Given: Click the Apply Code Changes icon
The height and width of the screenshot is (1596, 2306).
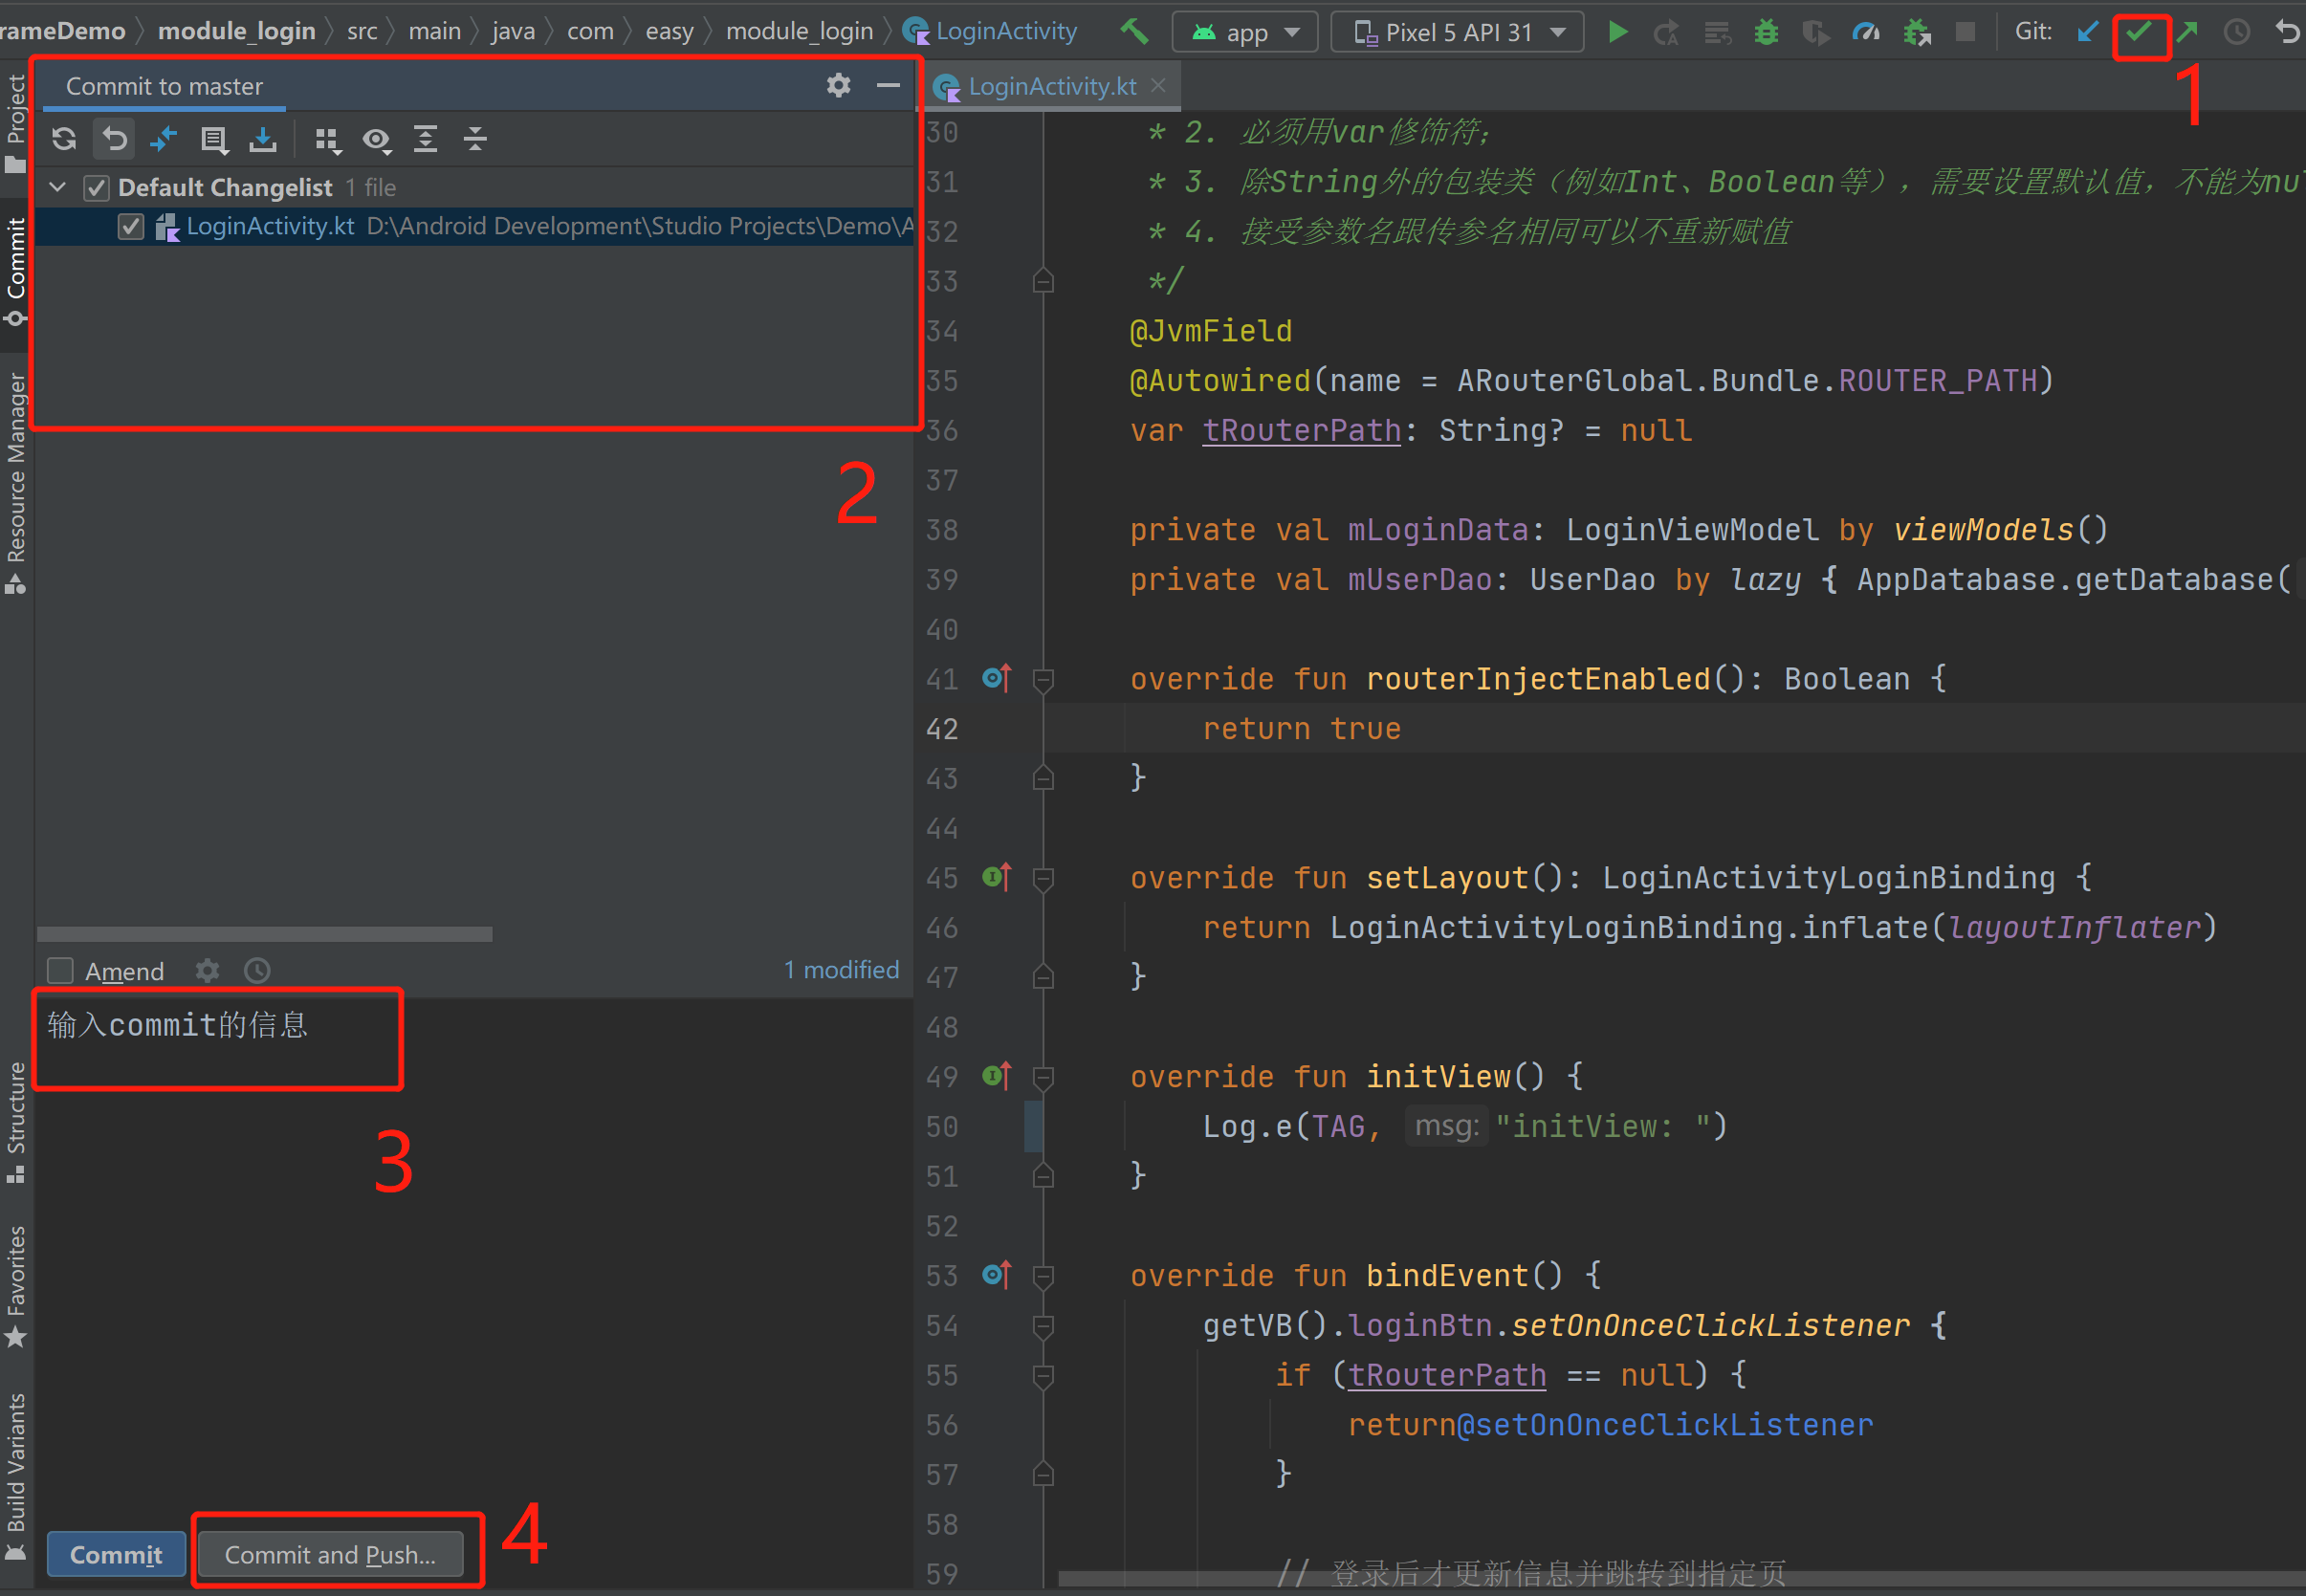Looking at the screenshot, I should [x=1717, y=33].
